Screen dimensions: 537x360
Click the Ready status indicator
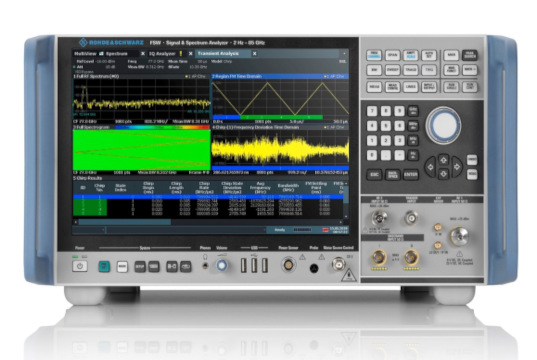(x=280, y=230)
